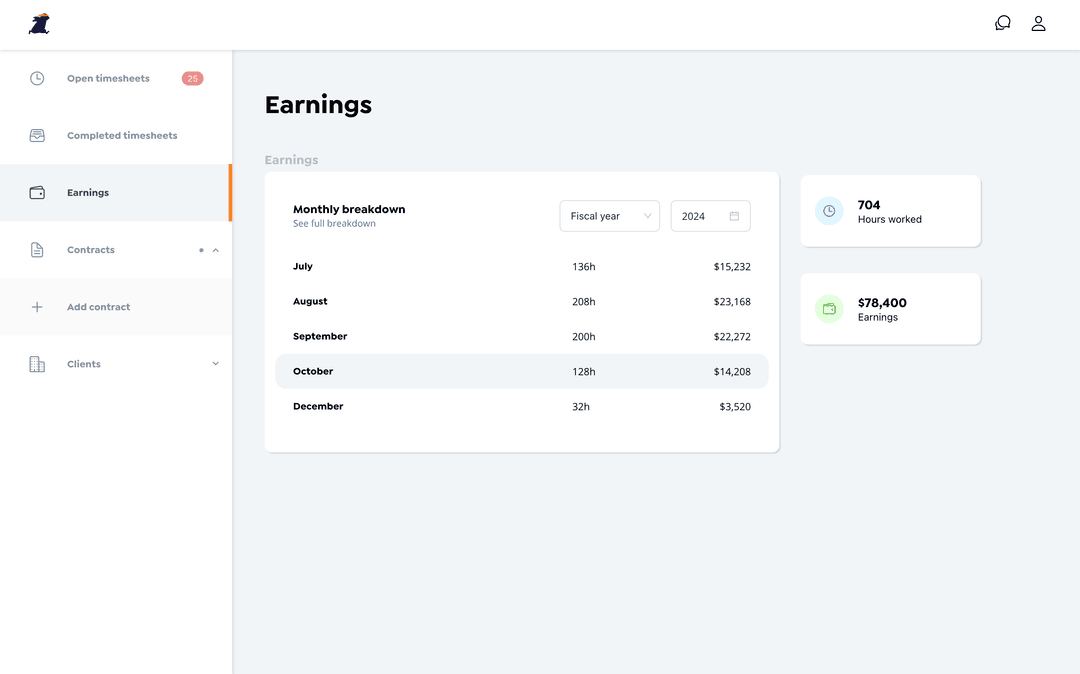Image resolution: width=1080 pixels, height=674 pixels.
Task: Click the document icon beside Contracts
Action: tap(37, 250)
